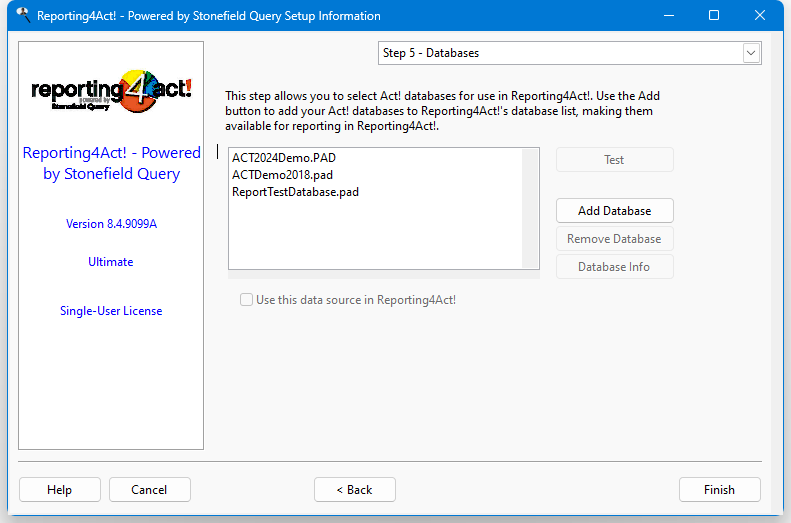Click the Single-User License text
791x523 pixels.
coord(111,311)
